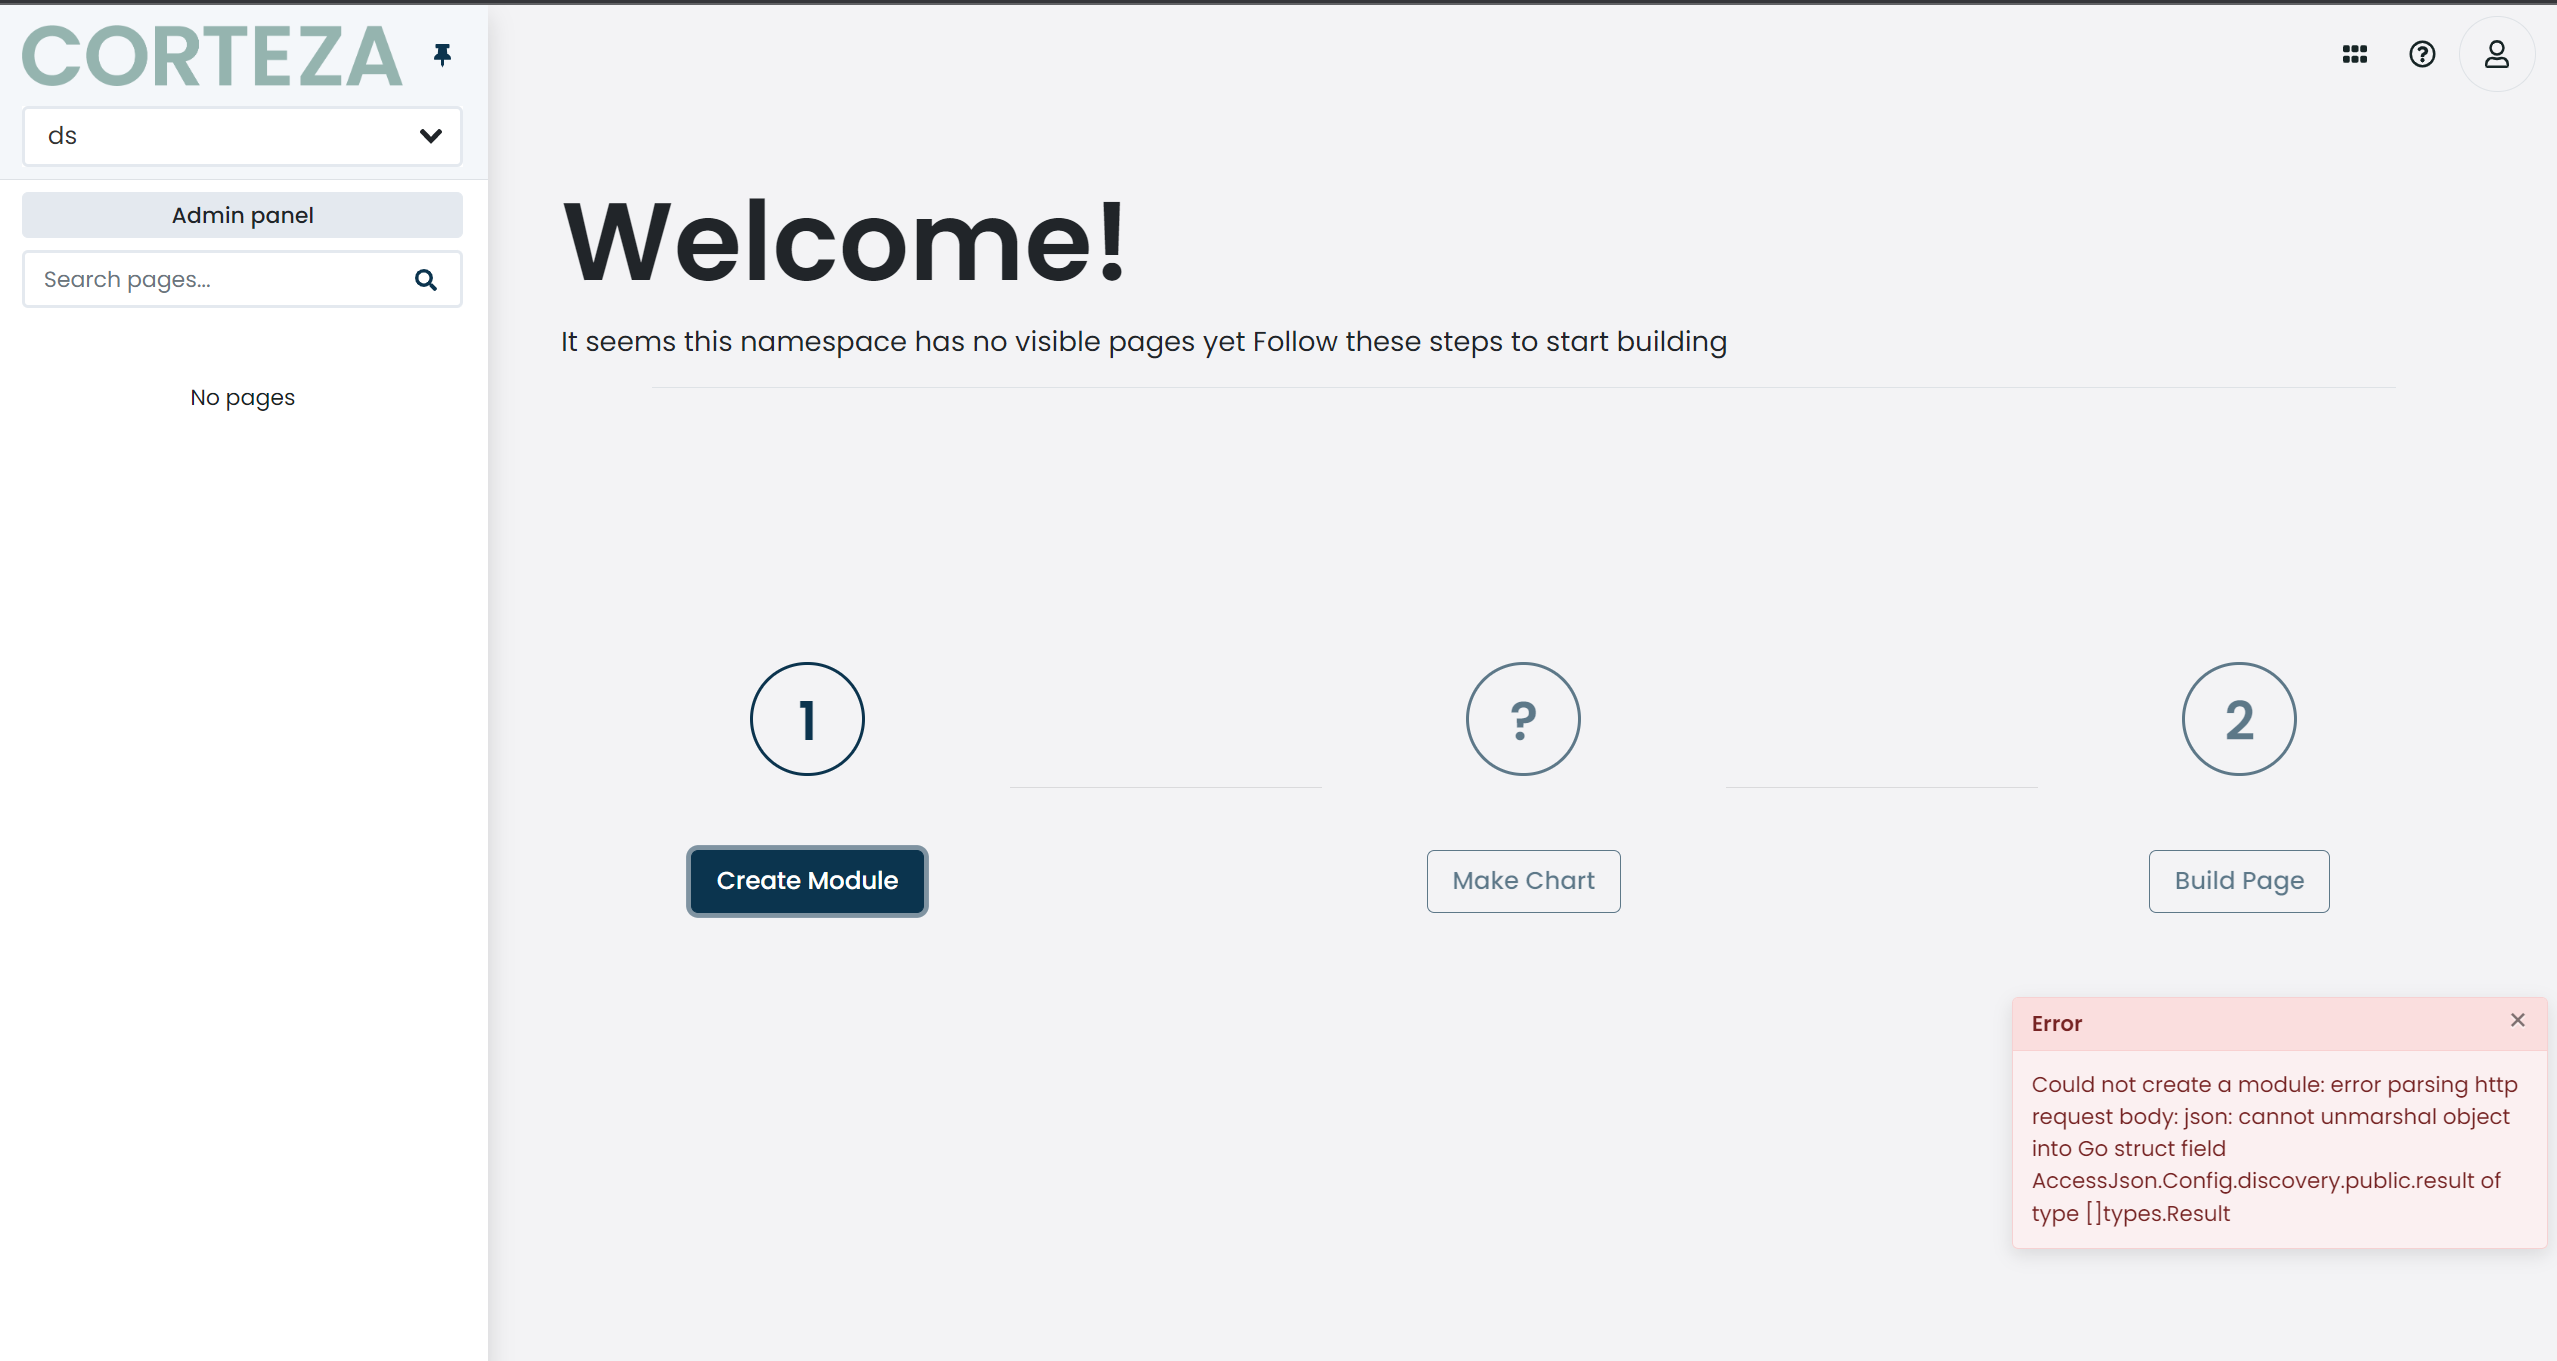Image resolution: width=2557 pixels, height=1361 pixels.
Task: Click Build Page
Action: 2238,881
